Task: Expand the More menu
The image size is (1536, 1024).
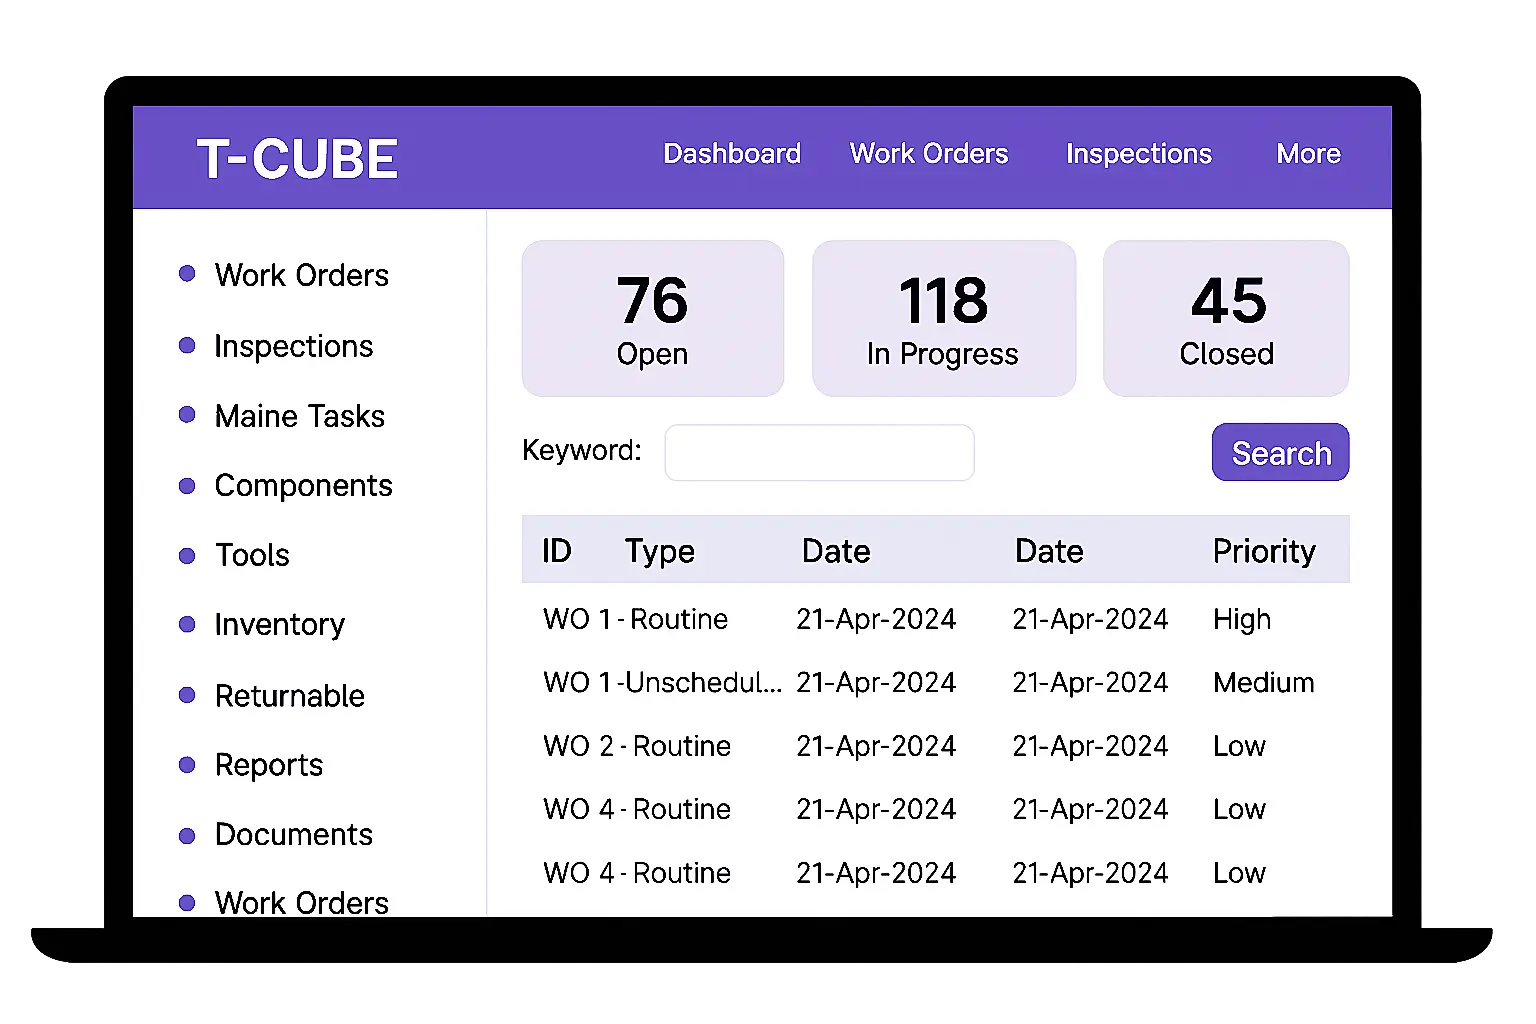Action: pos(1308,154)
